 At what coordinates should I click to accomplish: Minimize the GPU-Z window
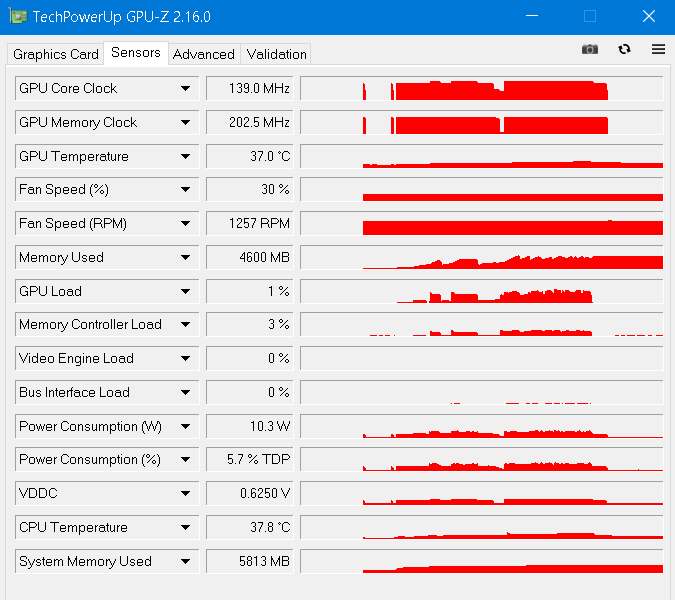(532, 16)
